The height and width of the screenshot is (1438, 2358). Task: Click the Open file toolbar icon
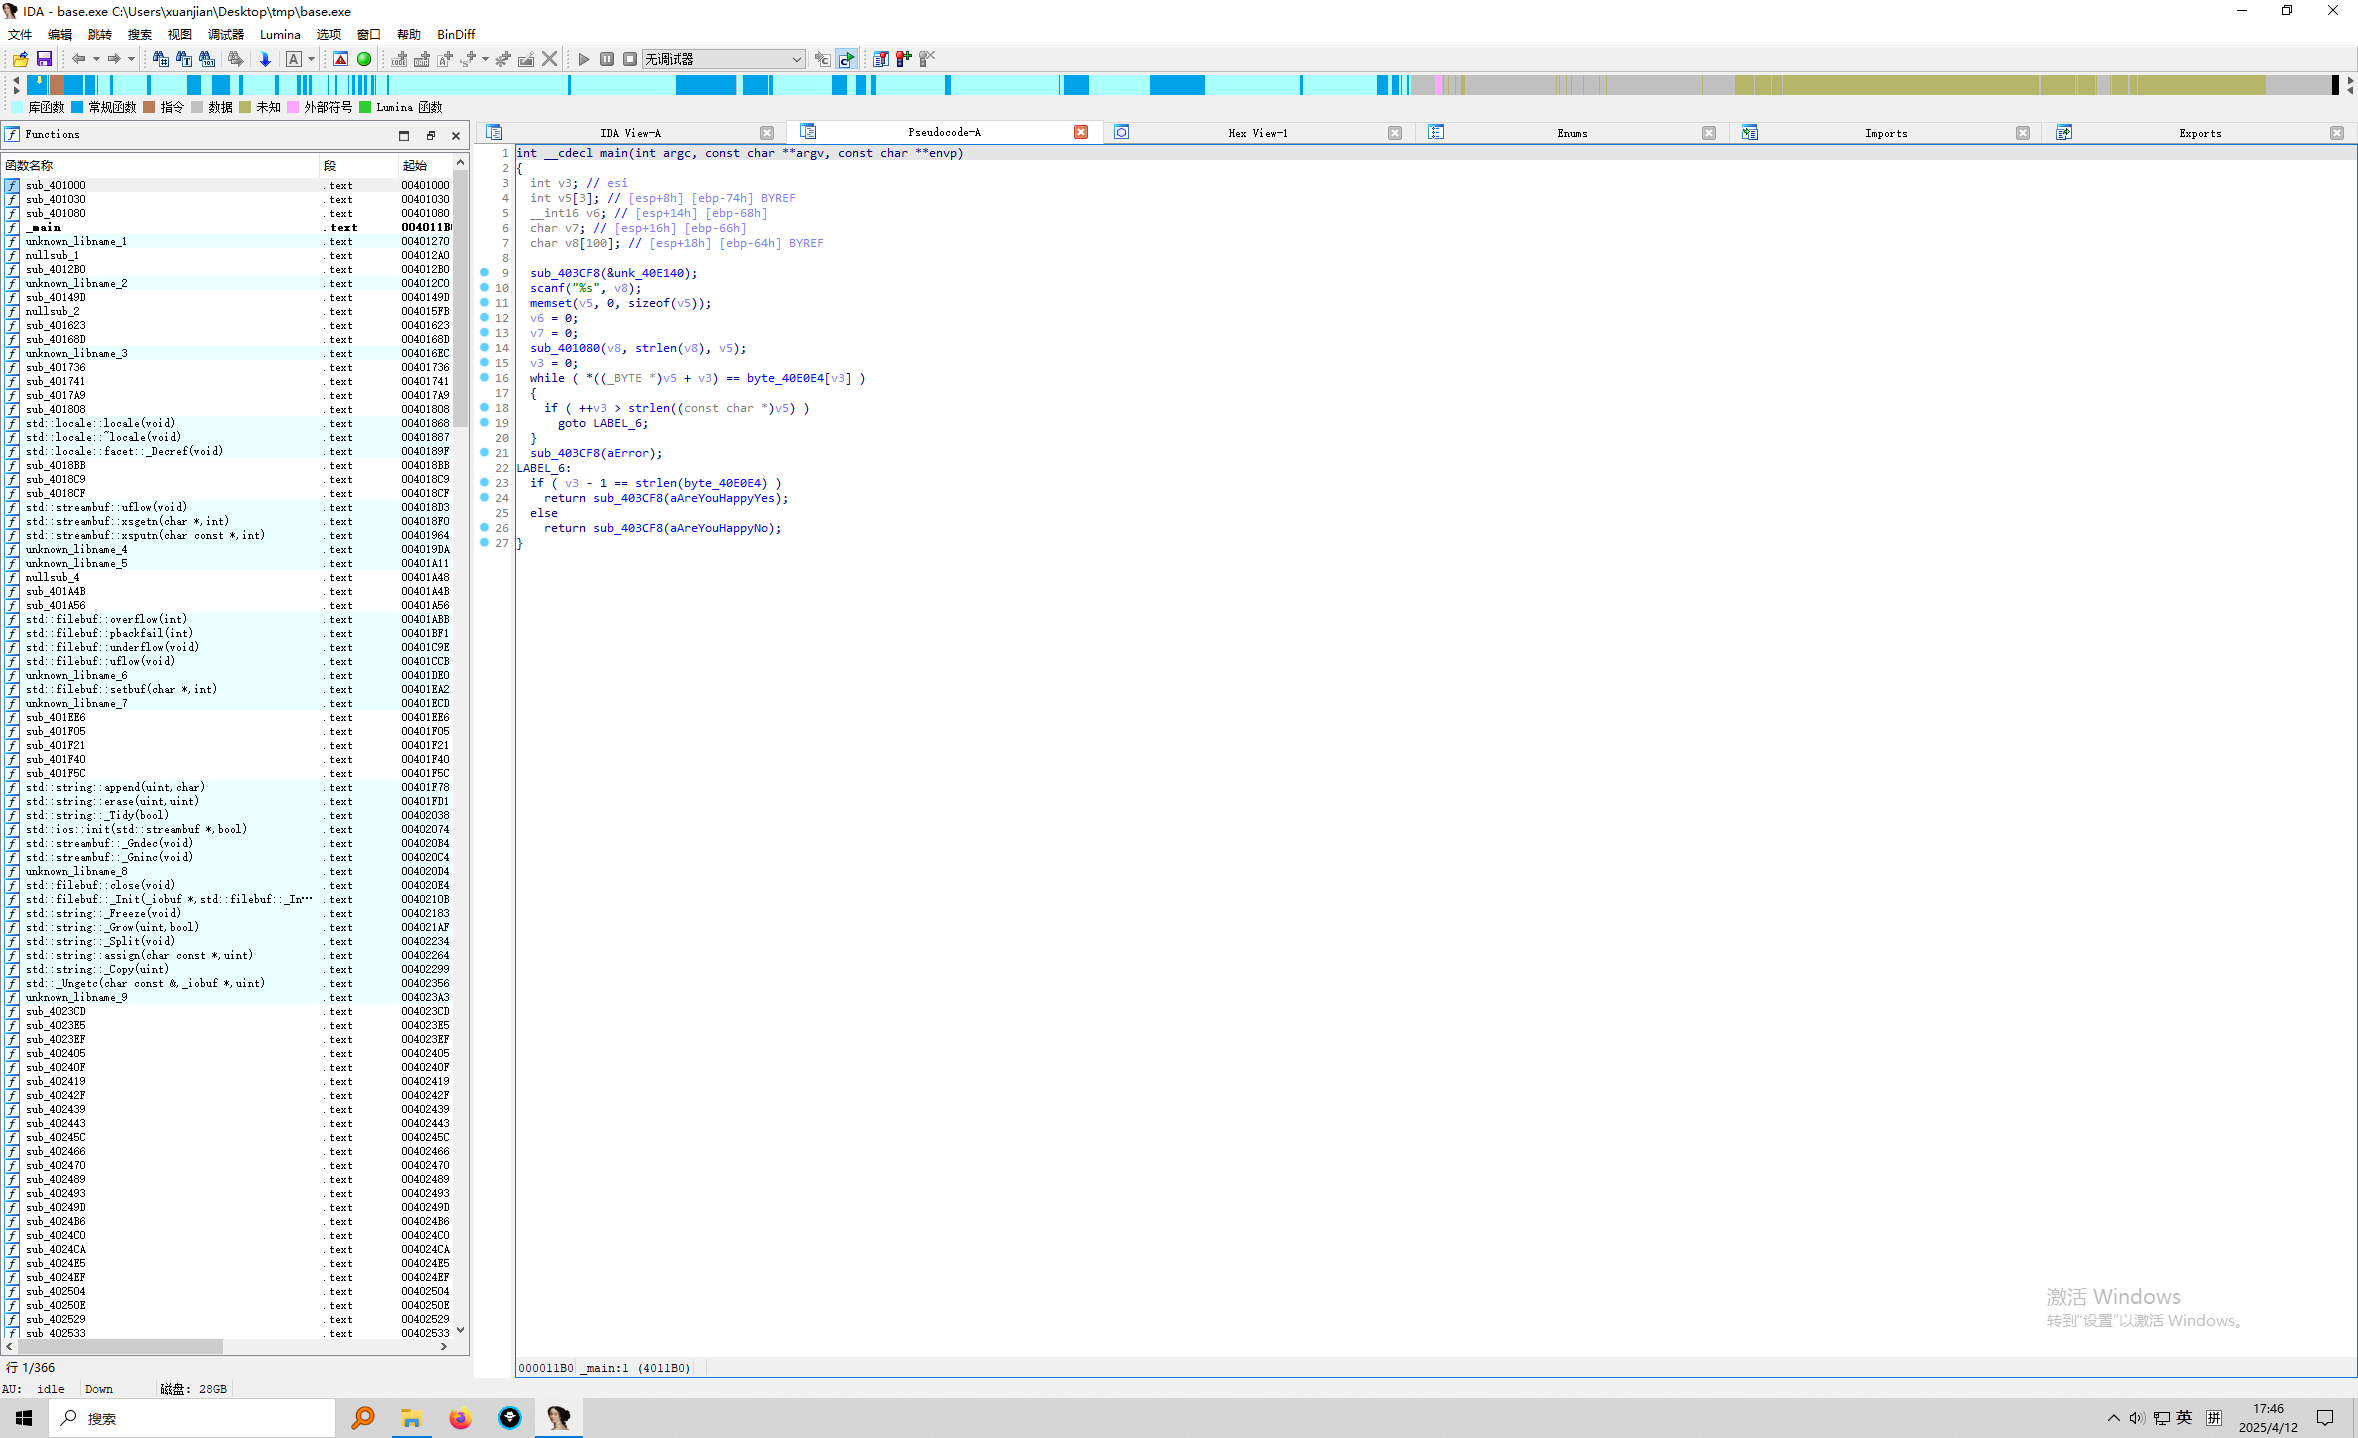click(x=20, y=59)
